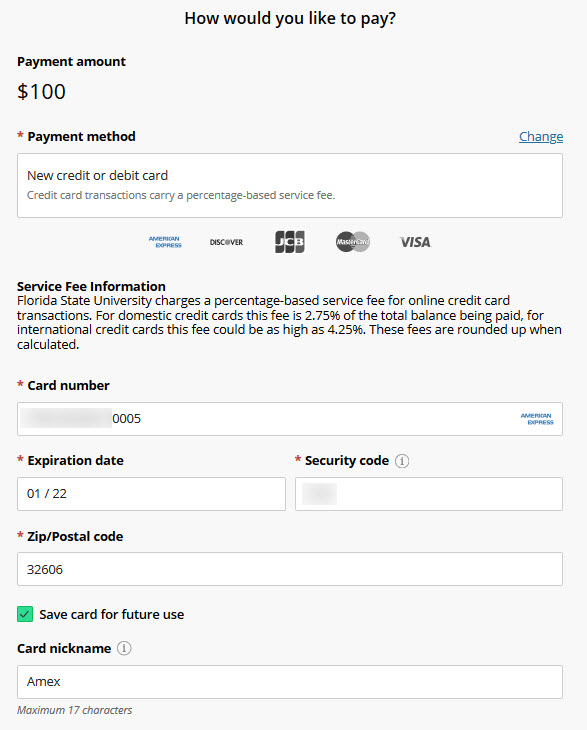This screenshot has height=730, width=587.
Task: Click the Service Fee Information heading
Action: (x=91, y=286)
